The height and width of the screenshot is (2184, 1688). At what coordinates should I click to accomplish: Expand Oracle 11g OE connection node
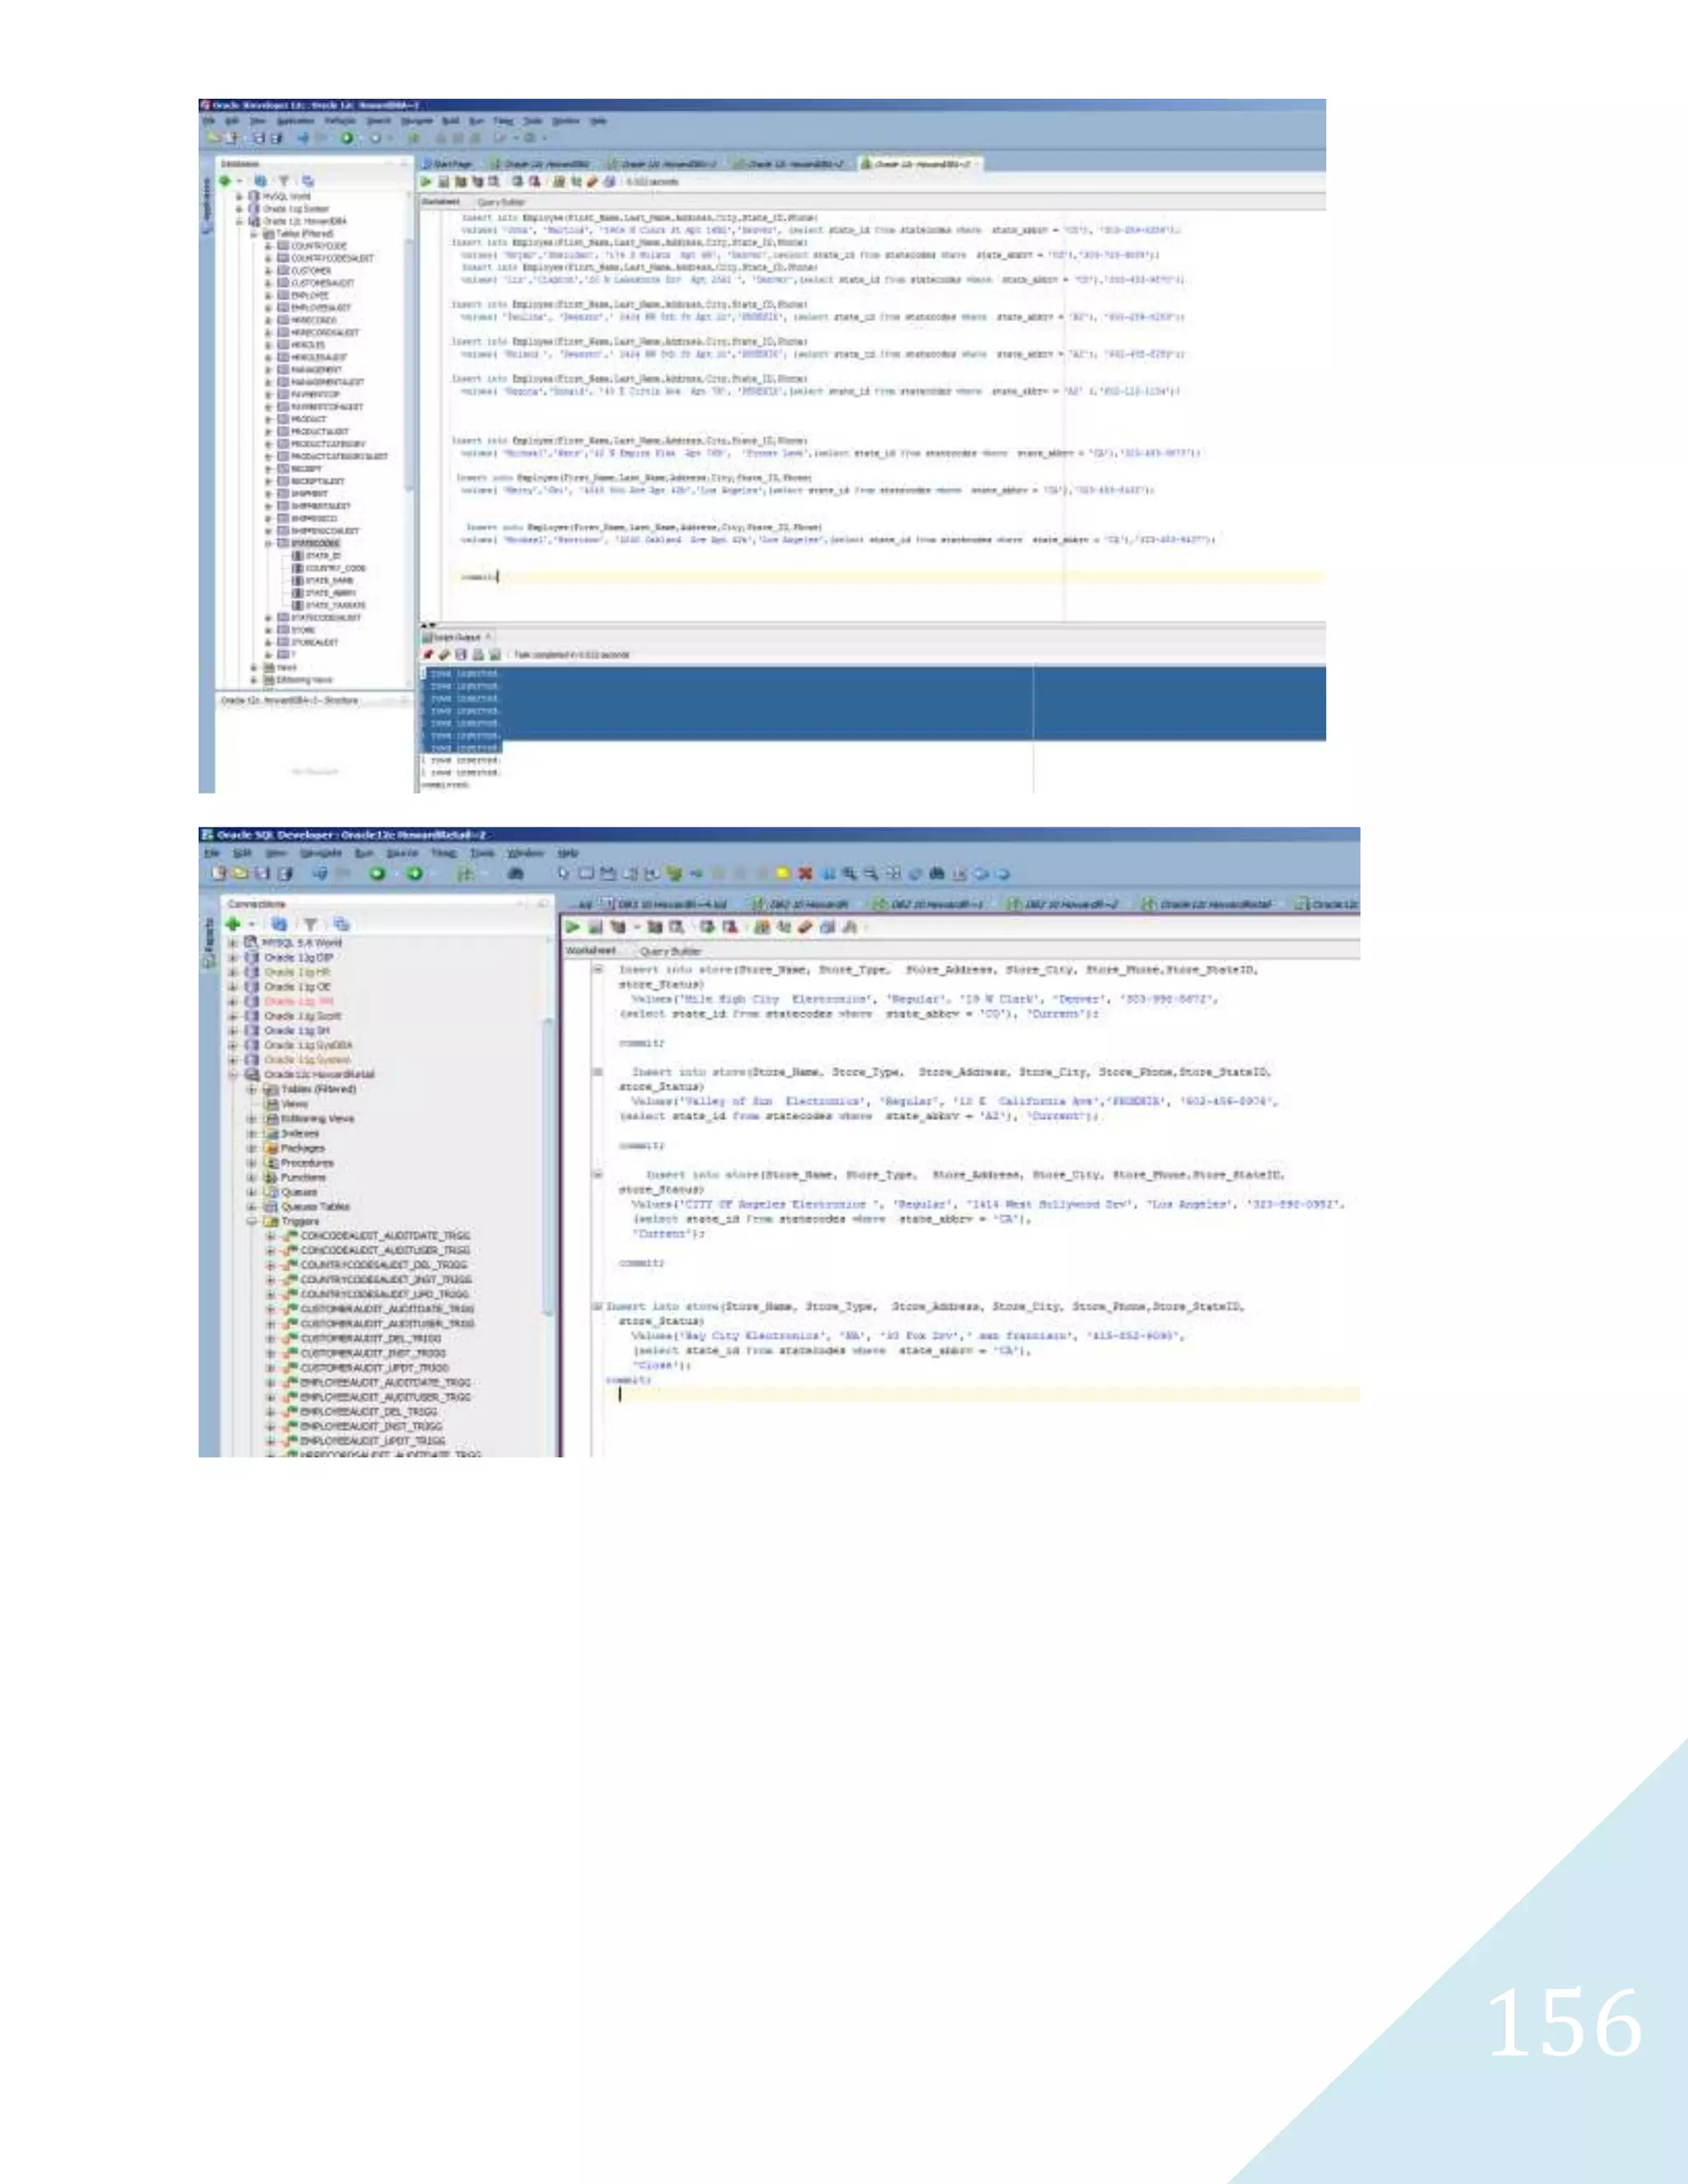click(x=233, y=986)
